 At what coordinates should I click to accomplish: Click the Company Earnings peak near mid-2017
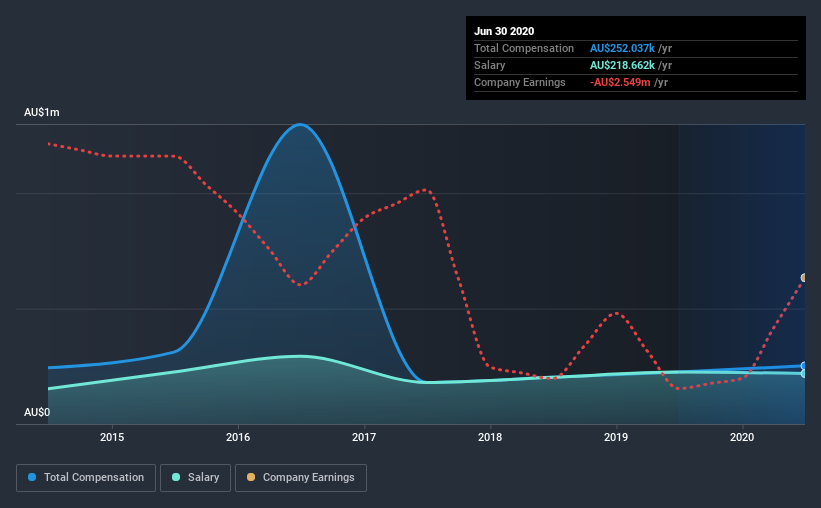[426, 190]
